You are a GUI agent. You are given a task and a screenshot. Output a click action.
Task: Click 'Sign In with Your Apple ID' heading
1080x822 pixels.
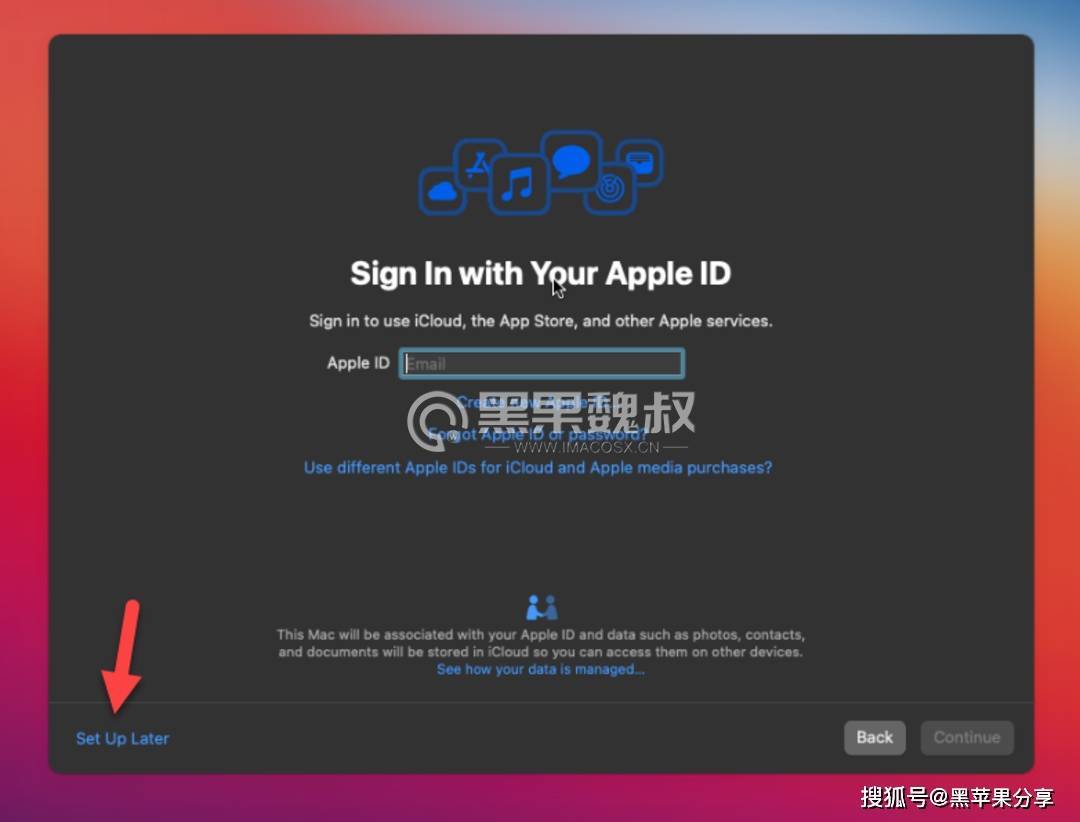541,274
